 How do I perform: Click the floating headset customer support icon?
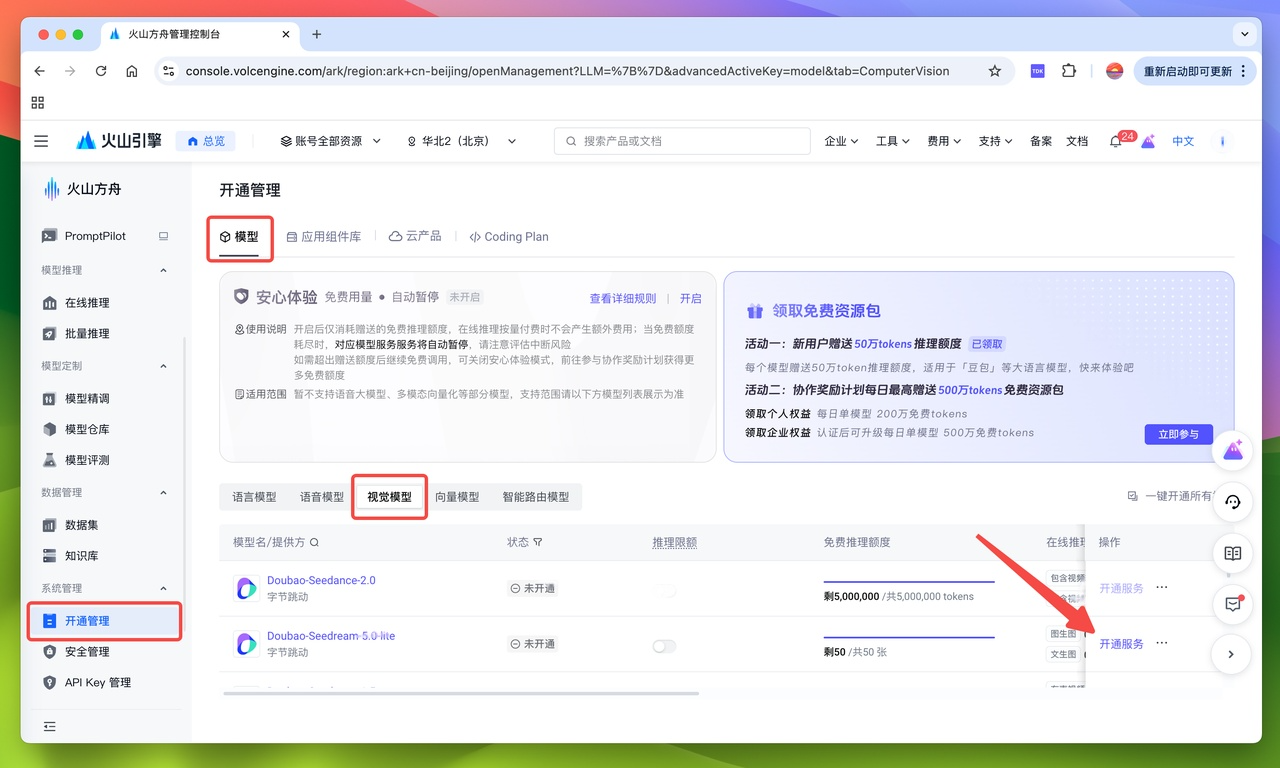1232,502
